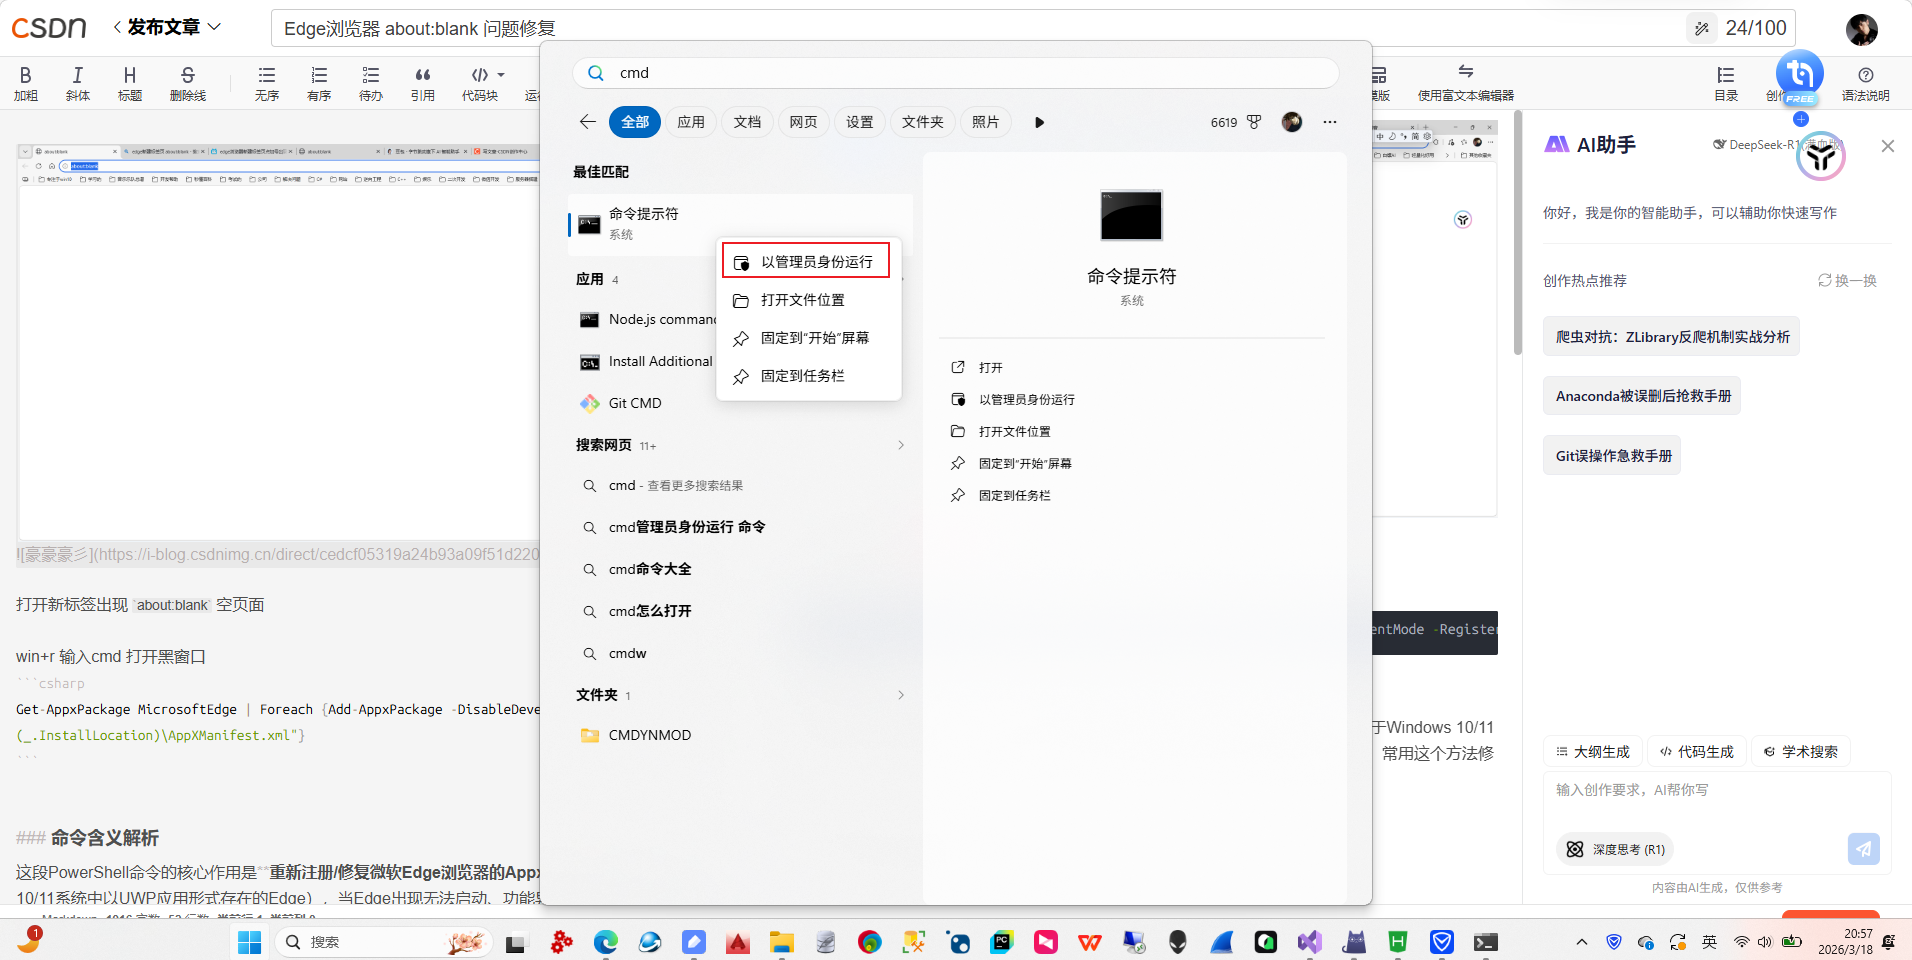Click 换一换 to refresh topics

pyautogui.click(x=1847, y=281)
